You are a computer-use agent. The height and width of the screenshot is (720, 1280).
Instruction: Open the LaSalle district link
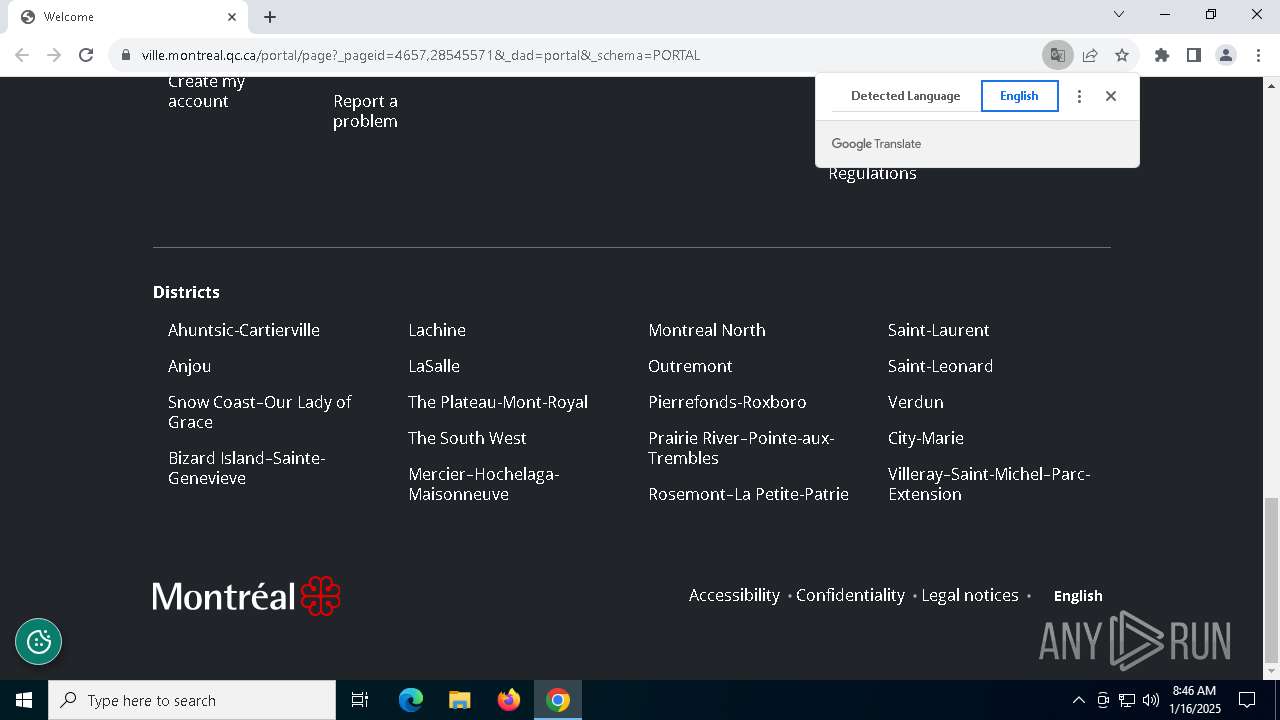[434, 366]
